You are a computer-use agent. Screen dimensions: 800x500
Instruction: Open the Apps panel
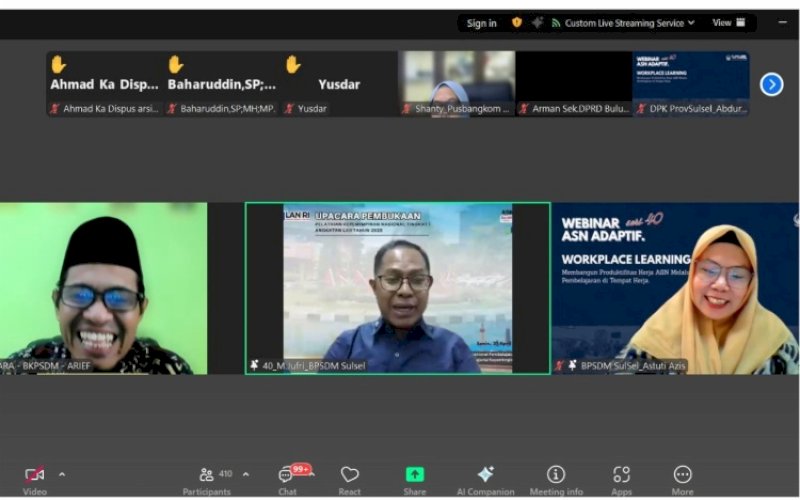(621, 476)
